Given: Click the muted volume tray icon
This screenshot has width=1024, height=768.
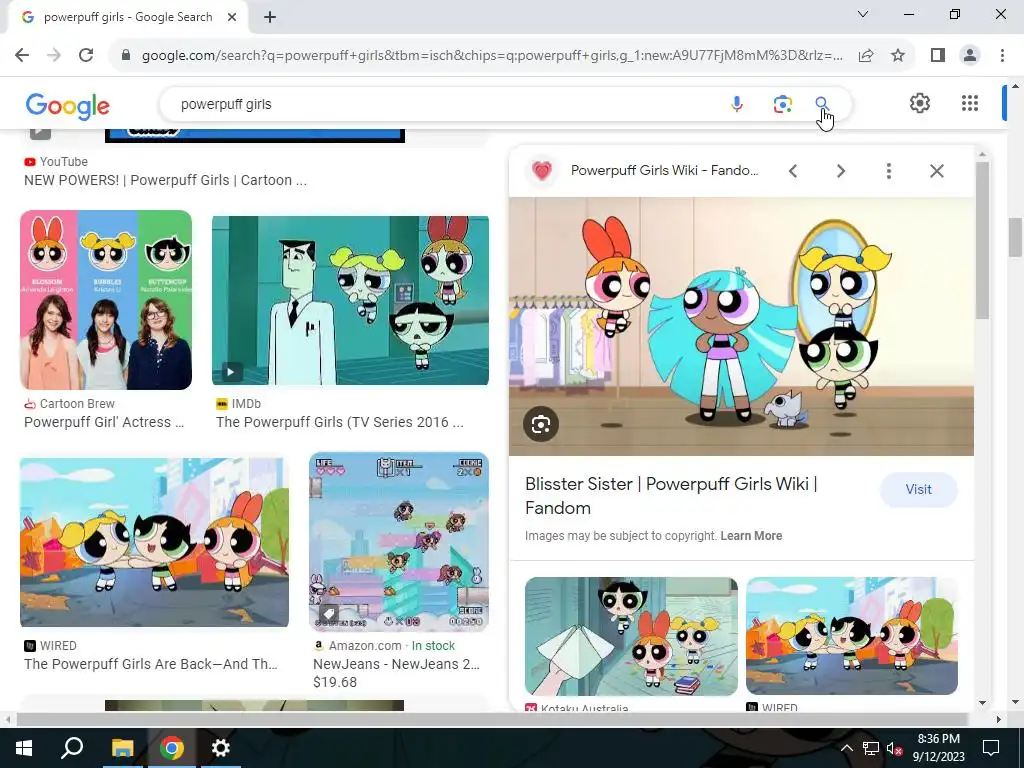Looking at the screenshot, I should pos(895,748).
